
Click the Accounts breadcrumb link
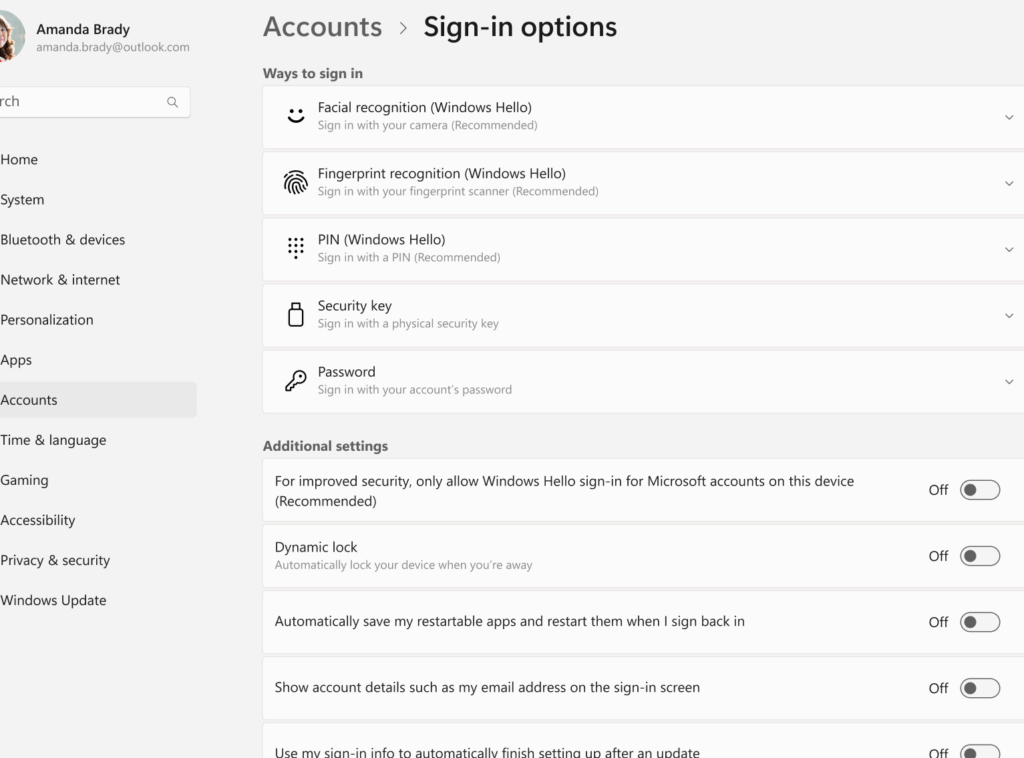click(x=322, y=27)
